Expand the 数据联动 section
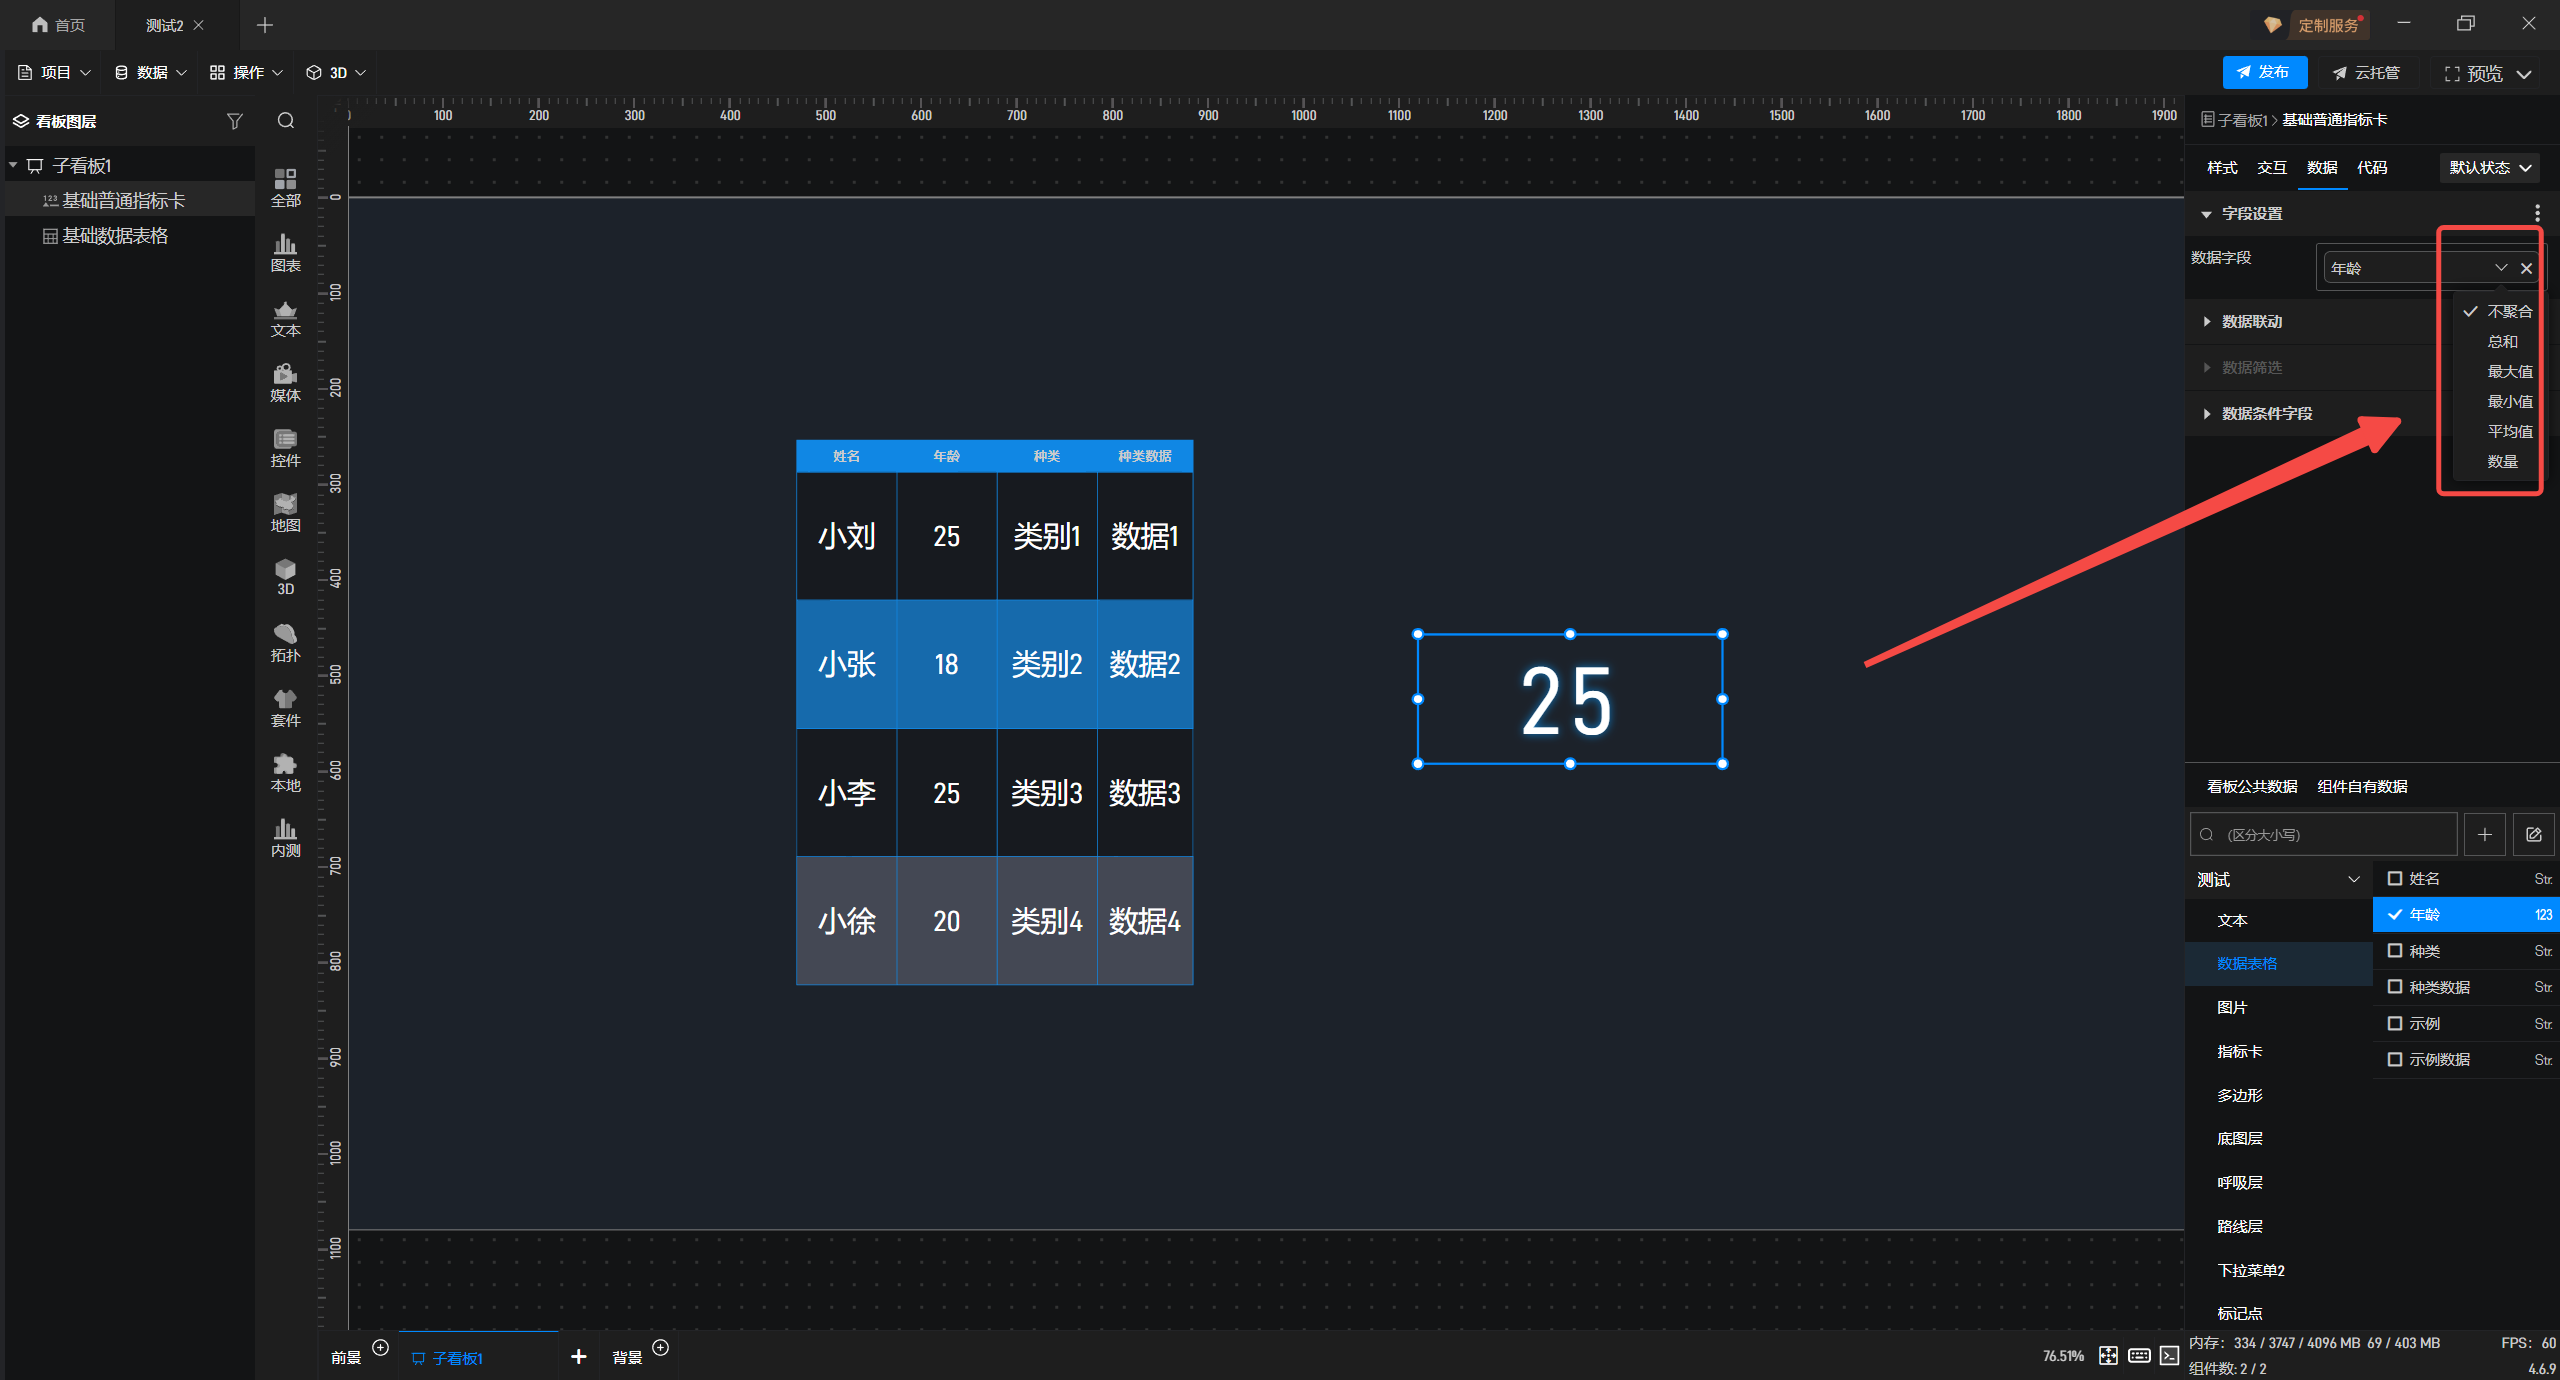 pyautogui.click(x=2251, y=321)
